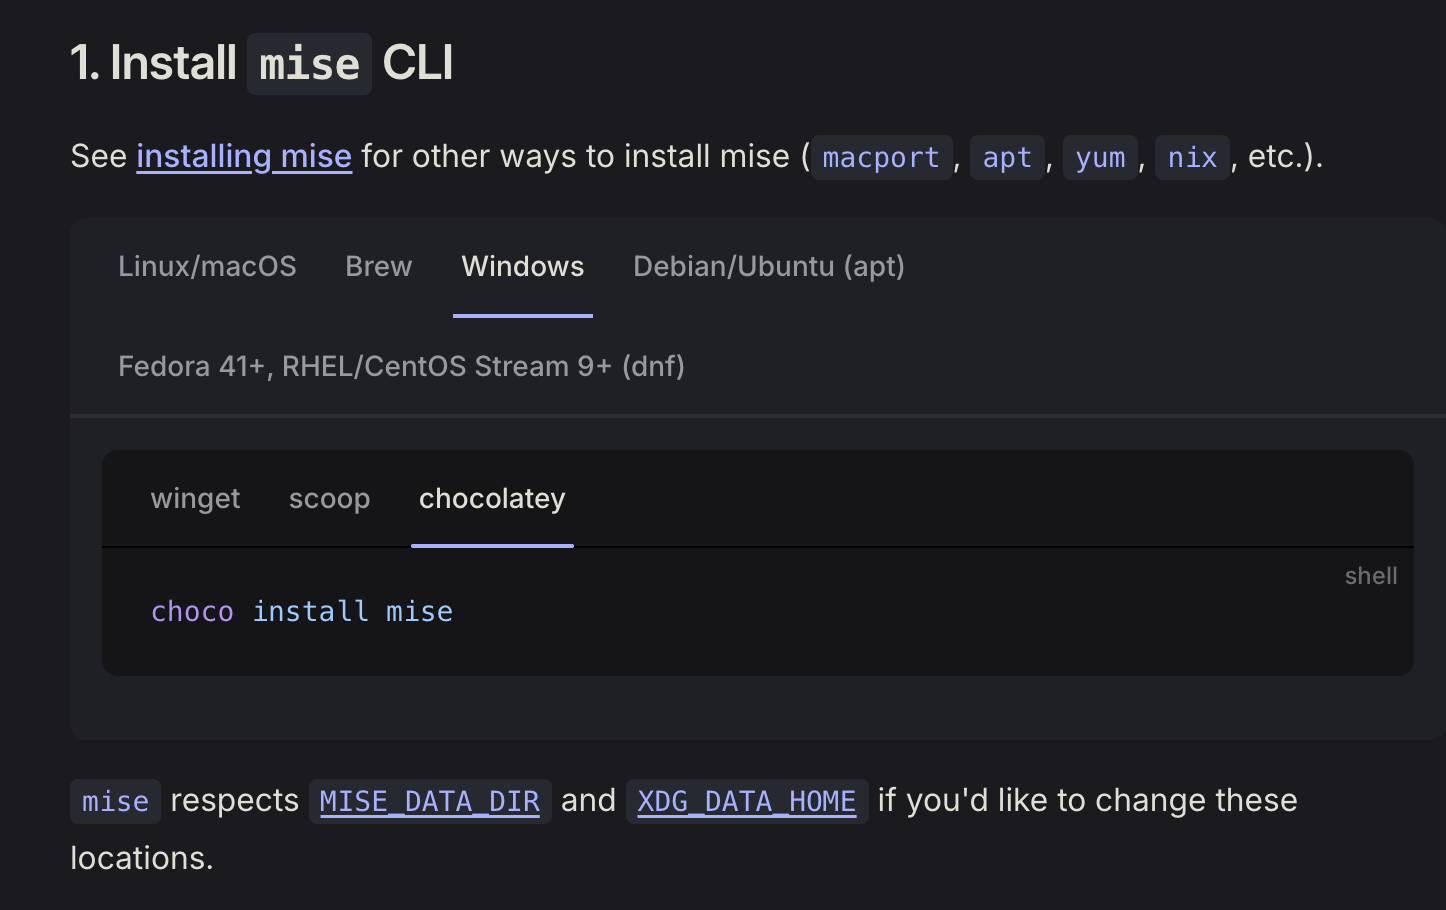Screen dimensions: 1446x910
Task: Click the macport code badge
Action: click(x=881, y=157)
